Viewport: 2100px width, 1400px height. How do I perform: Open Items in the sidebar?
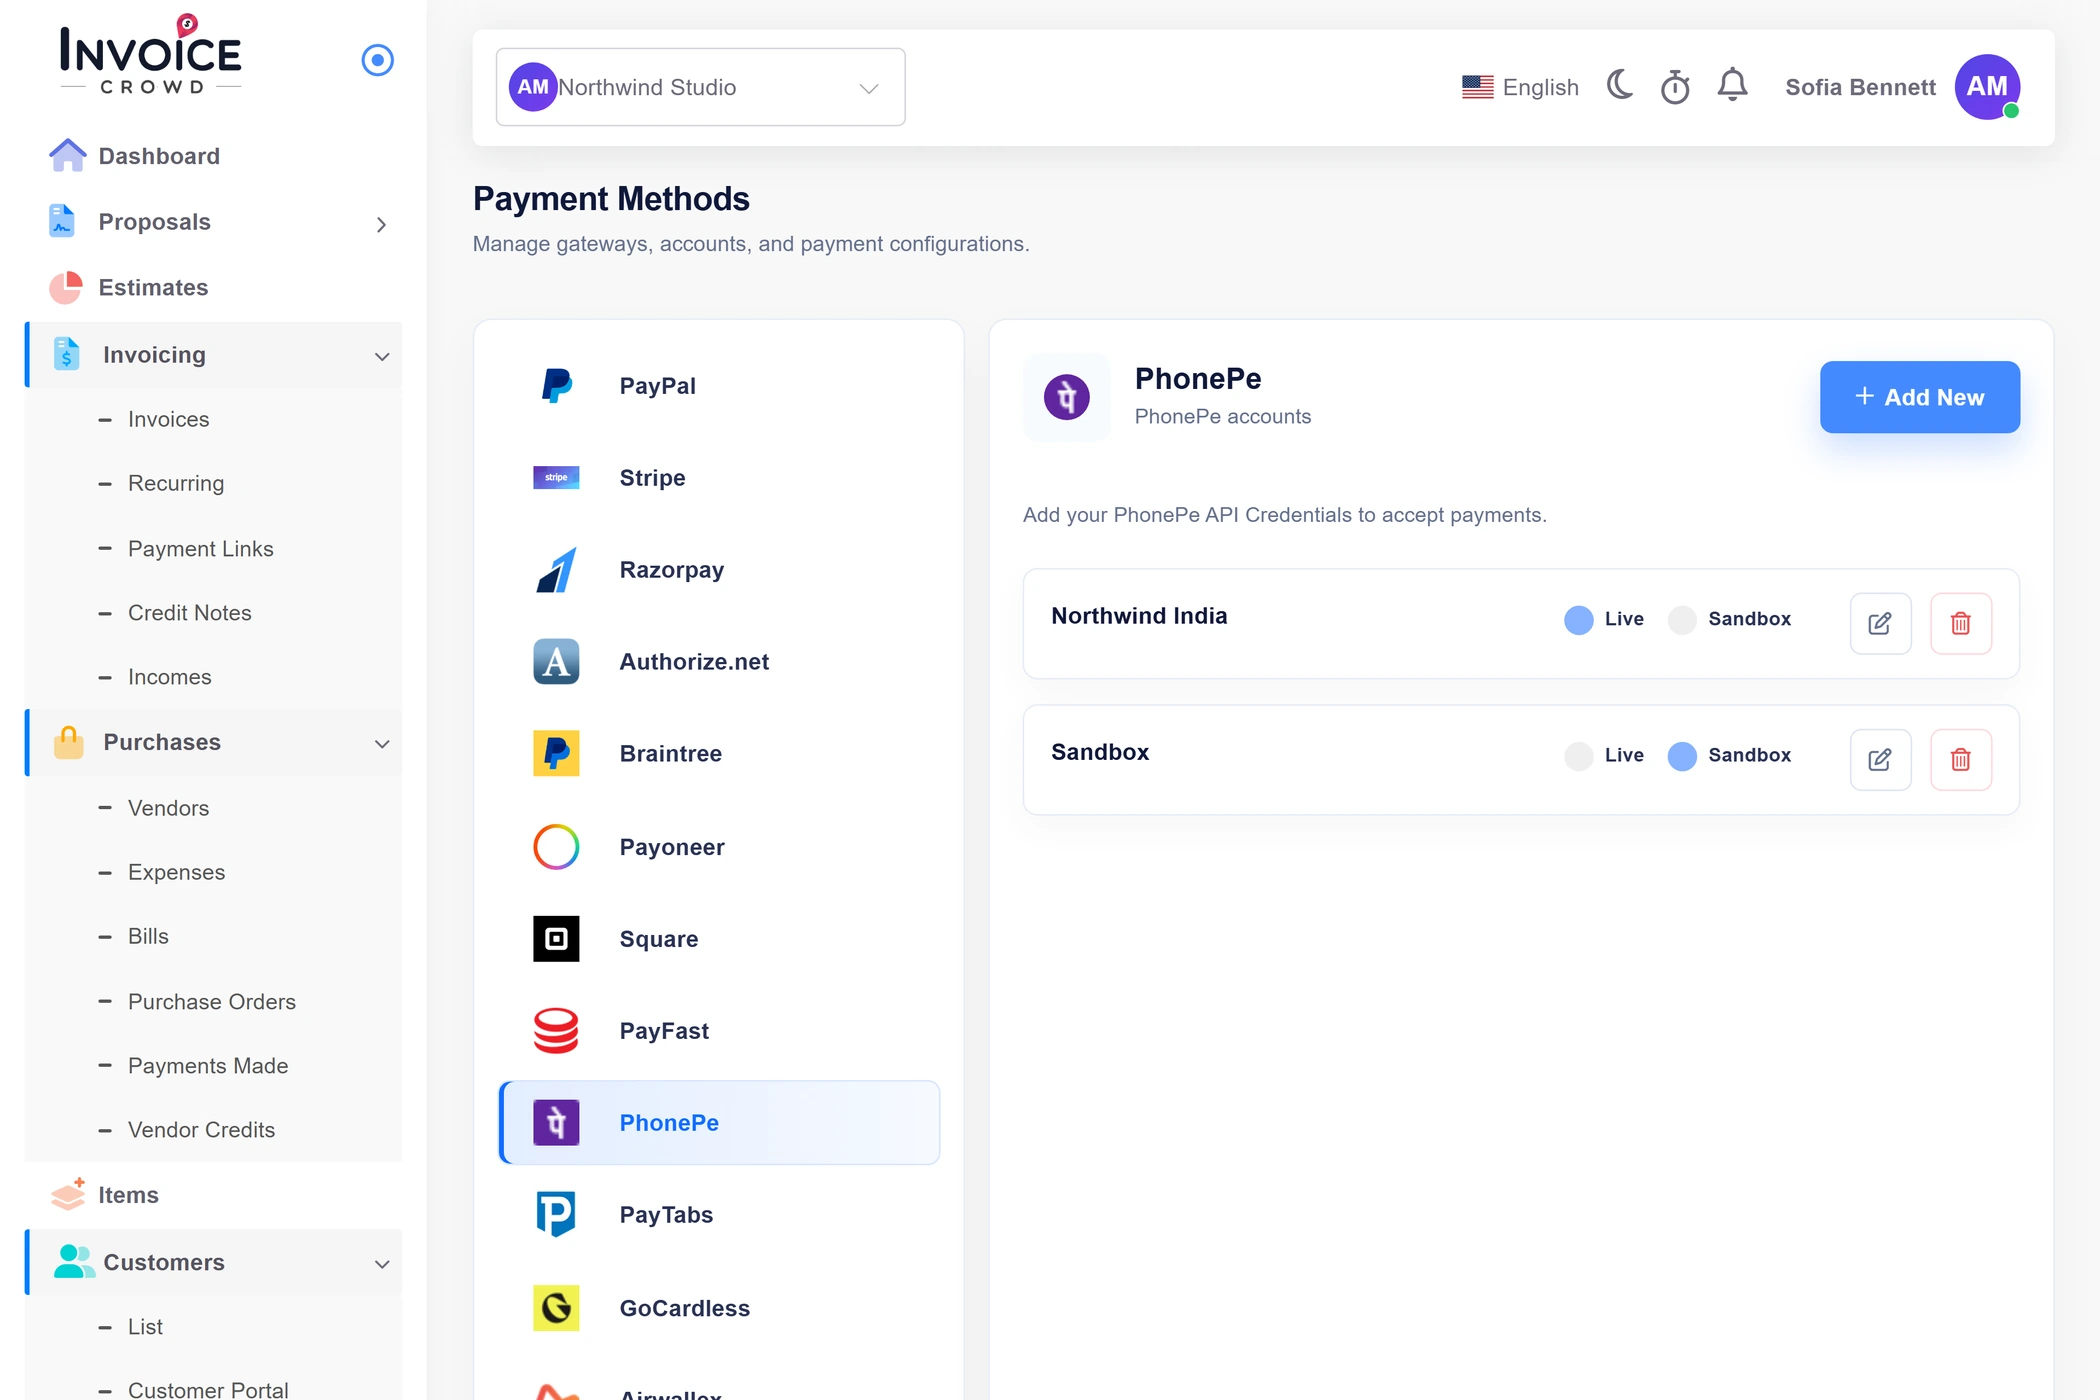(x=128, y=1195)
